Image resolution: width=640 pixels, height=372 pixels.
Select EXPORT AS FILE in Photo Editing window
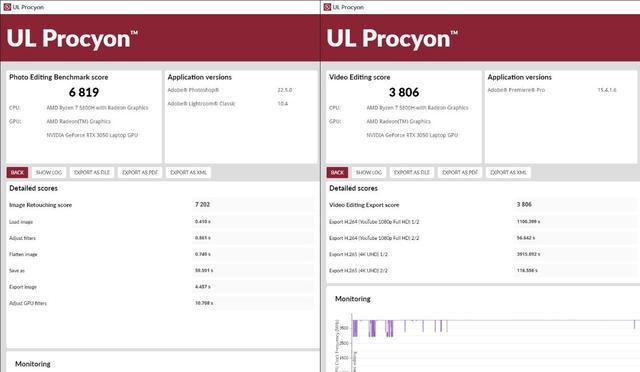(92, 172)
